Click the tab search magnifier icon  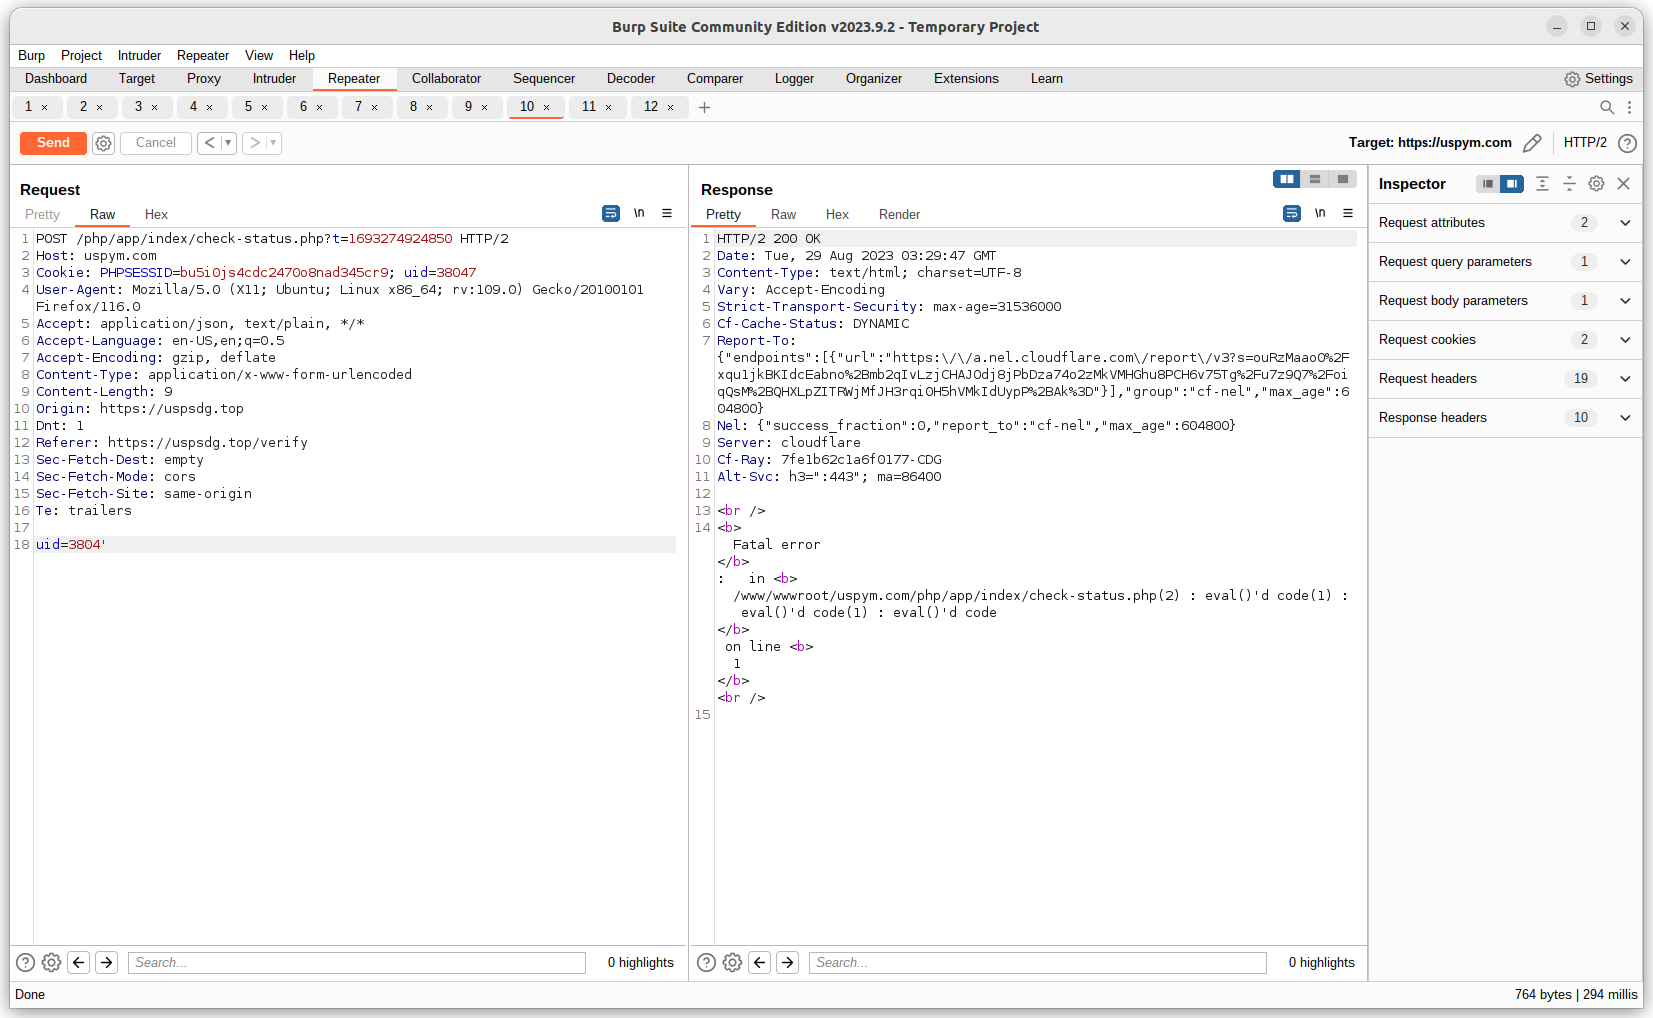[1607, 107]
